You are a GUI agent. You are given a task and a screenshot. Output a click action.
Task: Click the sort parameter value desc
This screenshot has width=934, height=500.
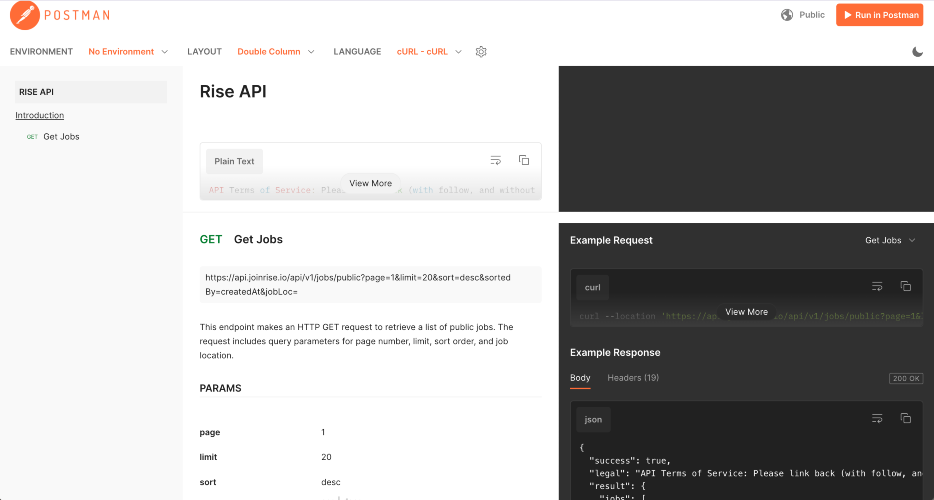pos(331,482)
